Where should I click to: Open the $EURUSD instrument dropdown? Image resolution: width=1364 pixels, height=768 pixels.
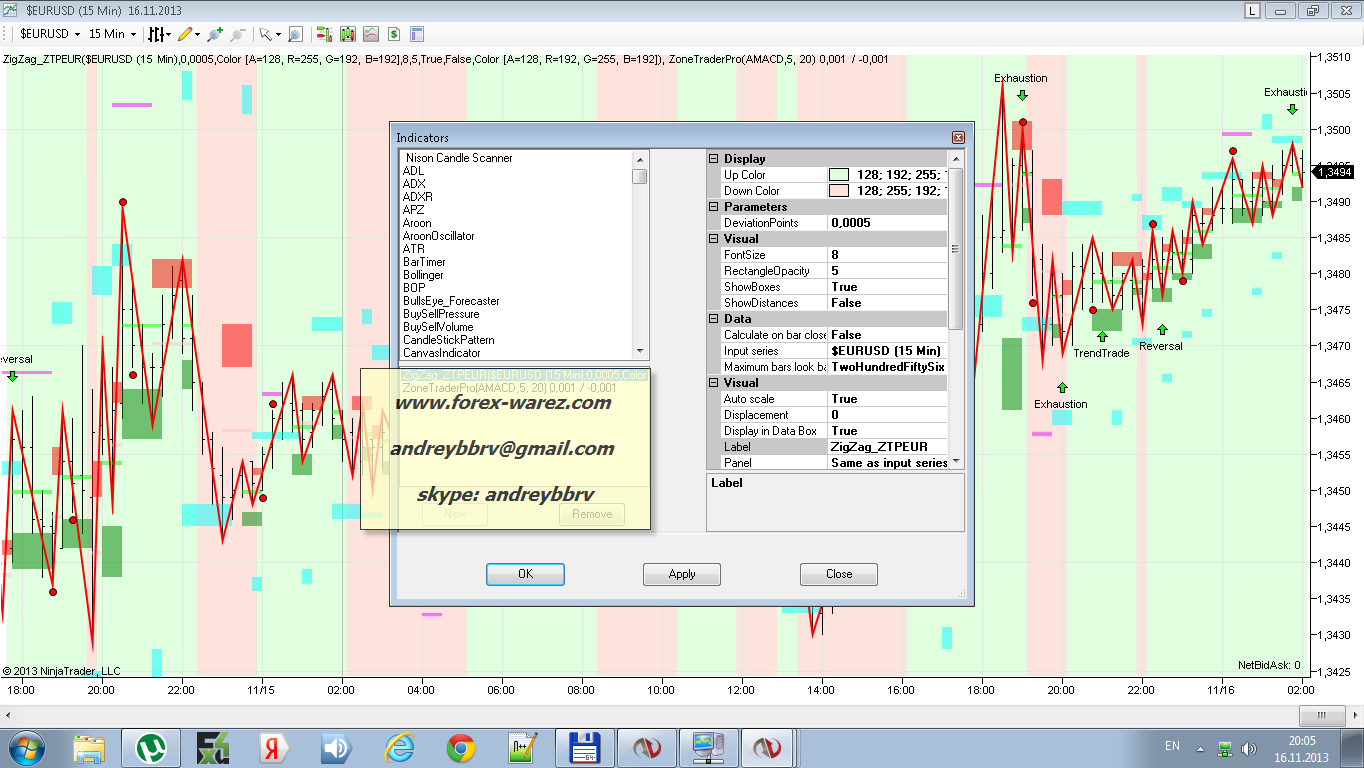(x=50, y=34)
